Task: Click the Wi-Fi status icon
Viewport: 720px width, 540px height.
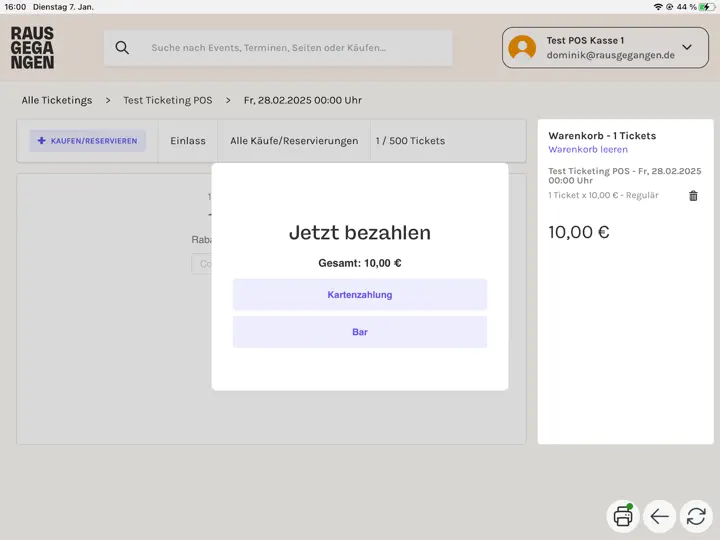Action: click(x=658, y=7)
